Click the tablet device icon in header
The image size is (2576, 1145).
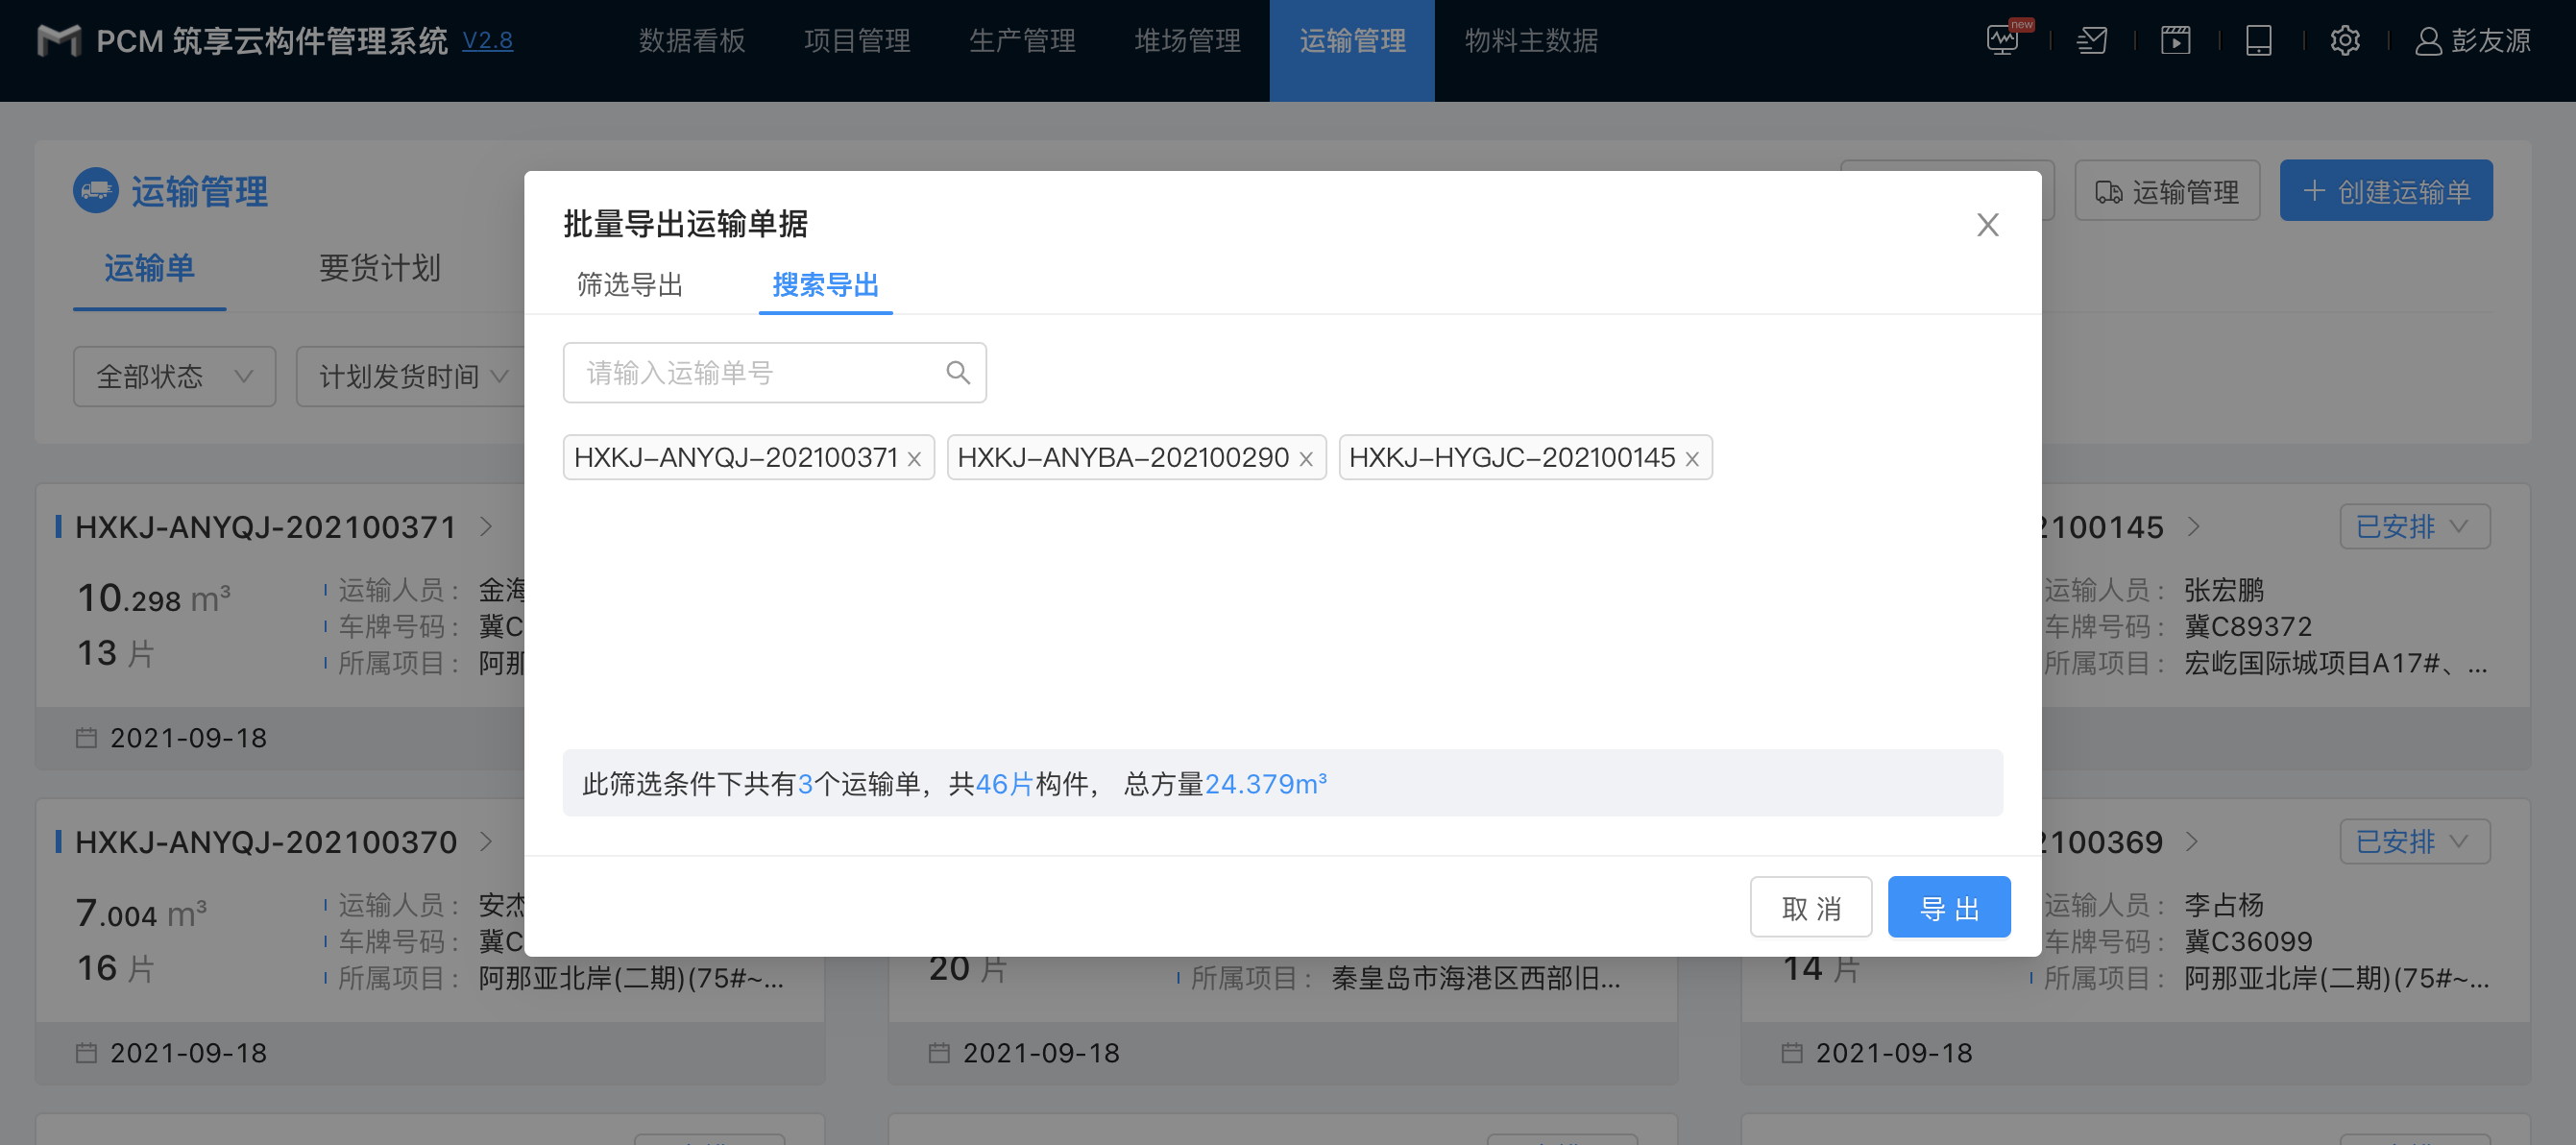[x=2259, y=41]
